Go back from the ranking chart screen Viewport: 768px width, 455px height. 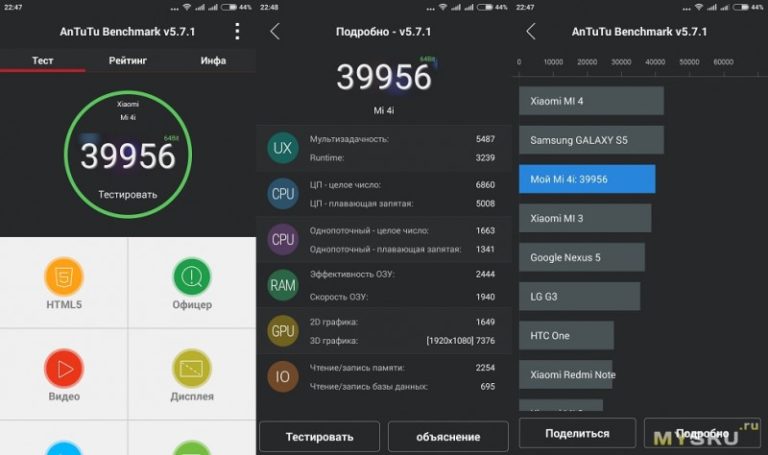[x=531, y=32]
